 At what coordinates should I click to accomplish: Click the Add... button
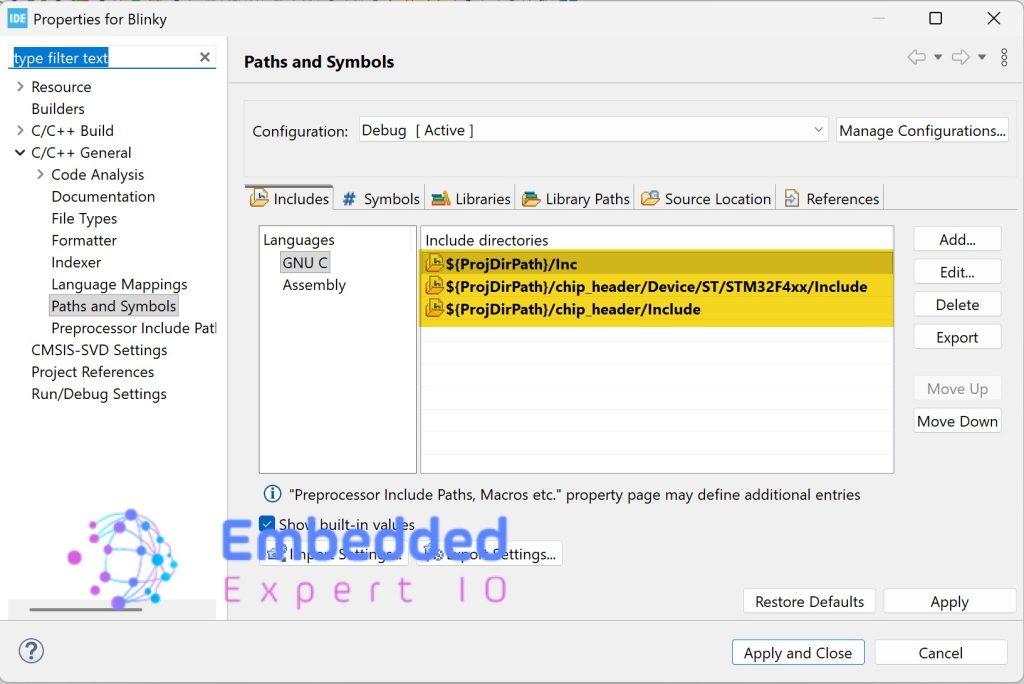(957, 239)
